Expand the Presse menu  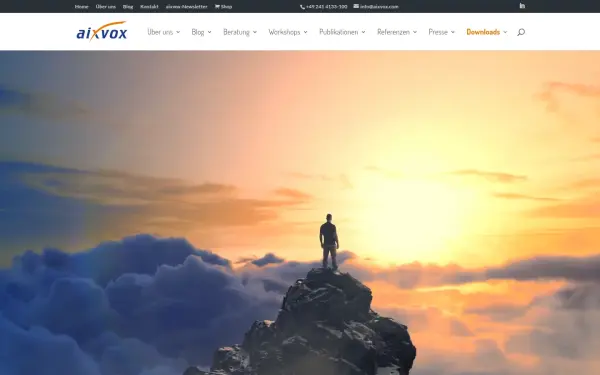click(442, 32)
